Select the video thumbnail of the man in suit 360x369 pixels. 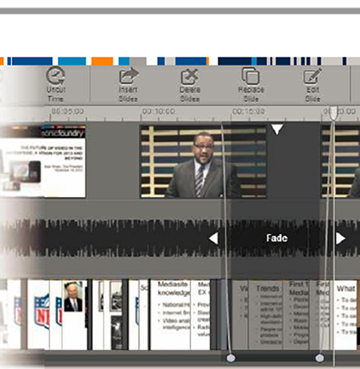(x=203, y=161)
